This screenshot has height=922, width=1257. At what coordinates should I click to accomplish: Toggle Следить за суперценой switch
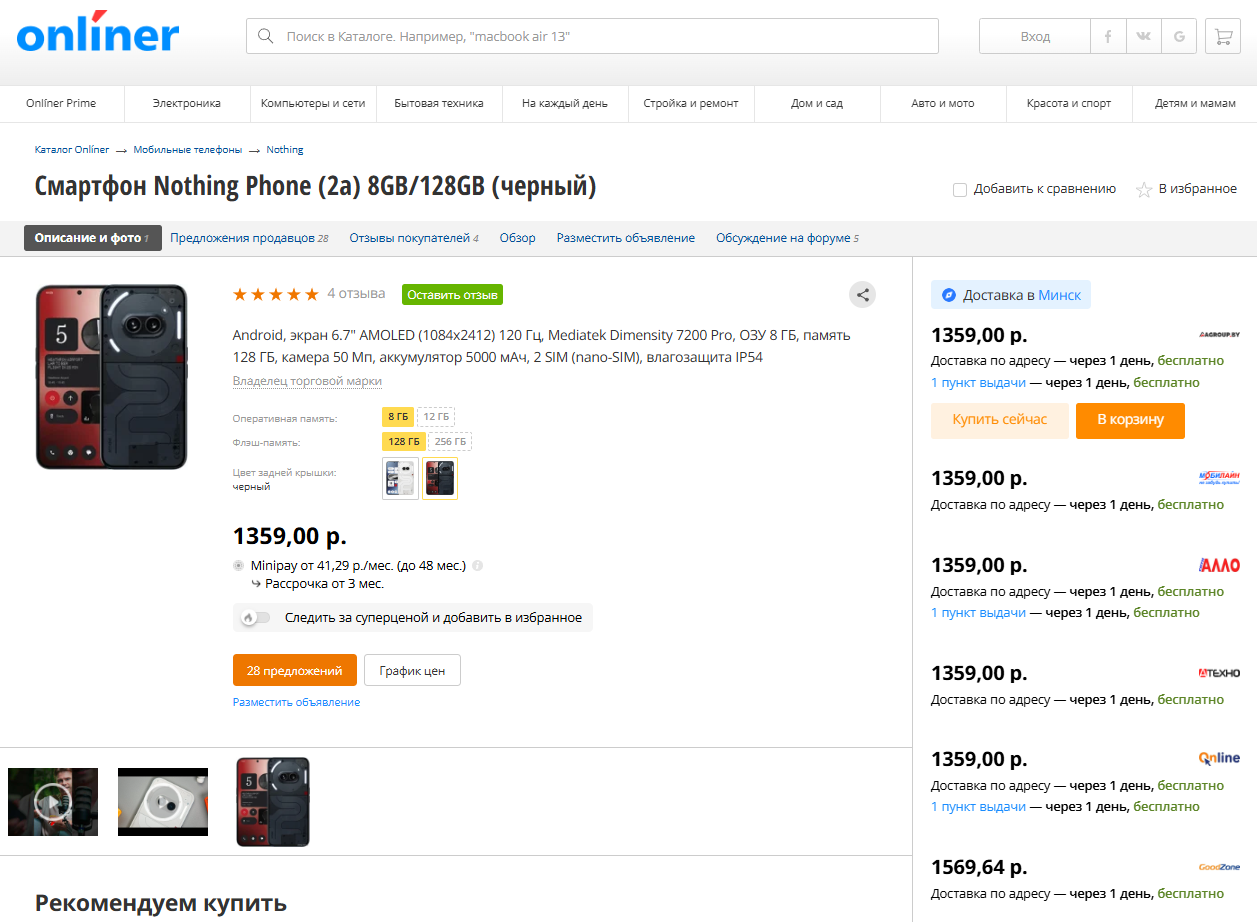tap(255, 618)
